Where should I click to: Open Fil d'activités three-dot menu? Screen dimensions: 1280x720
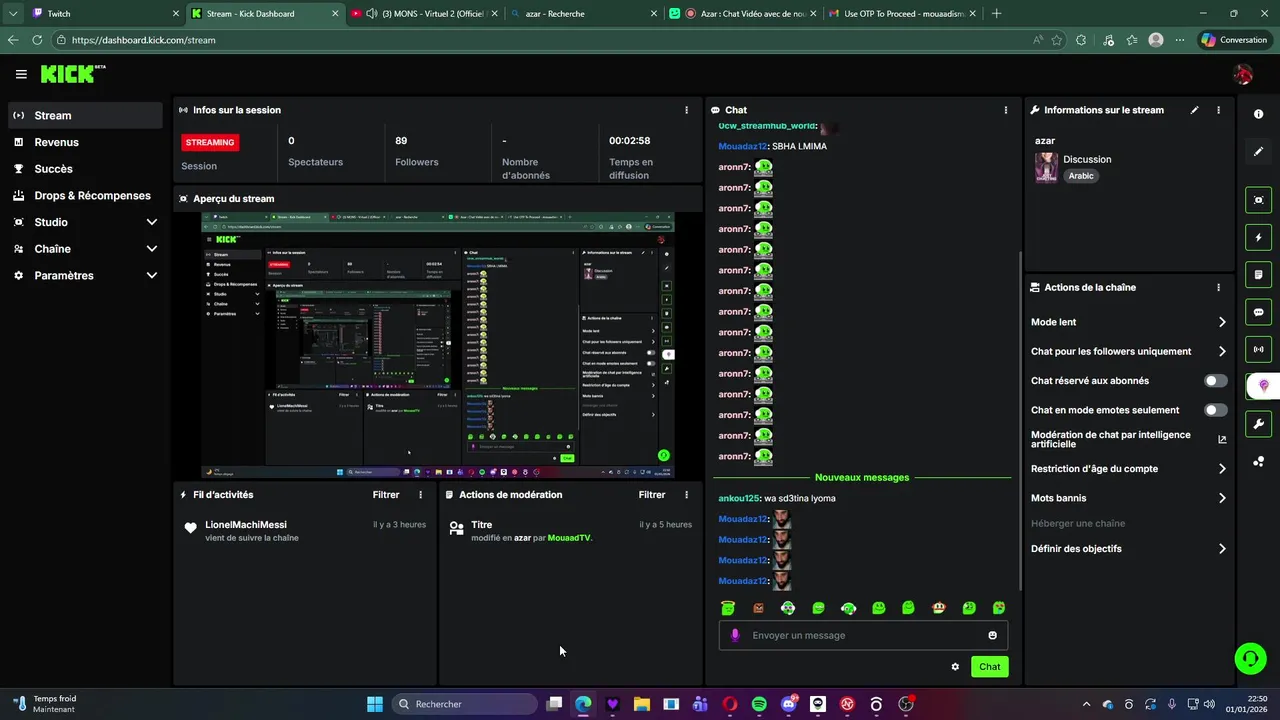[x=420, y=495]
